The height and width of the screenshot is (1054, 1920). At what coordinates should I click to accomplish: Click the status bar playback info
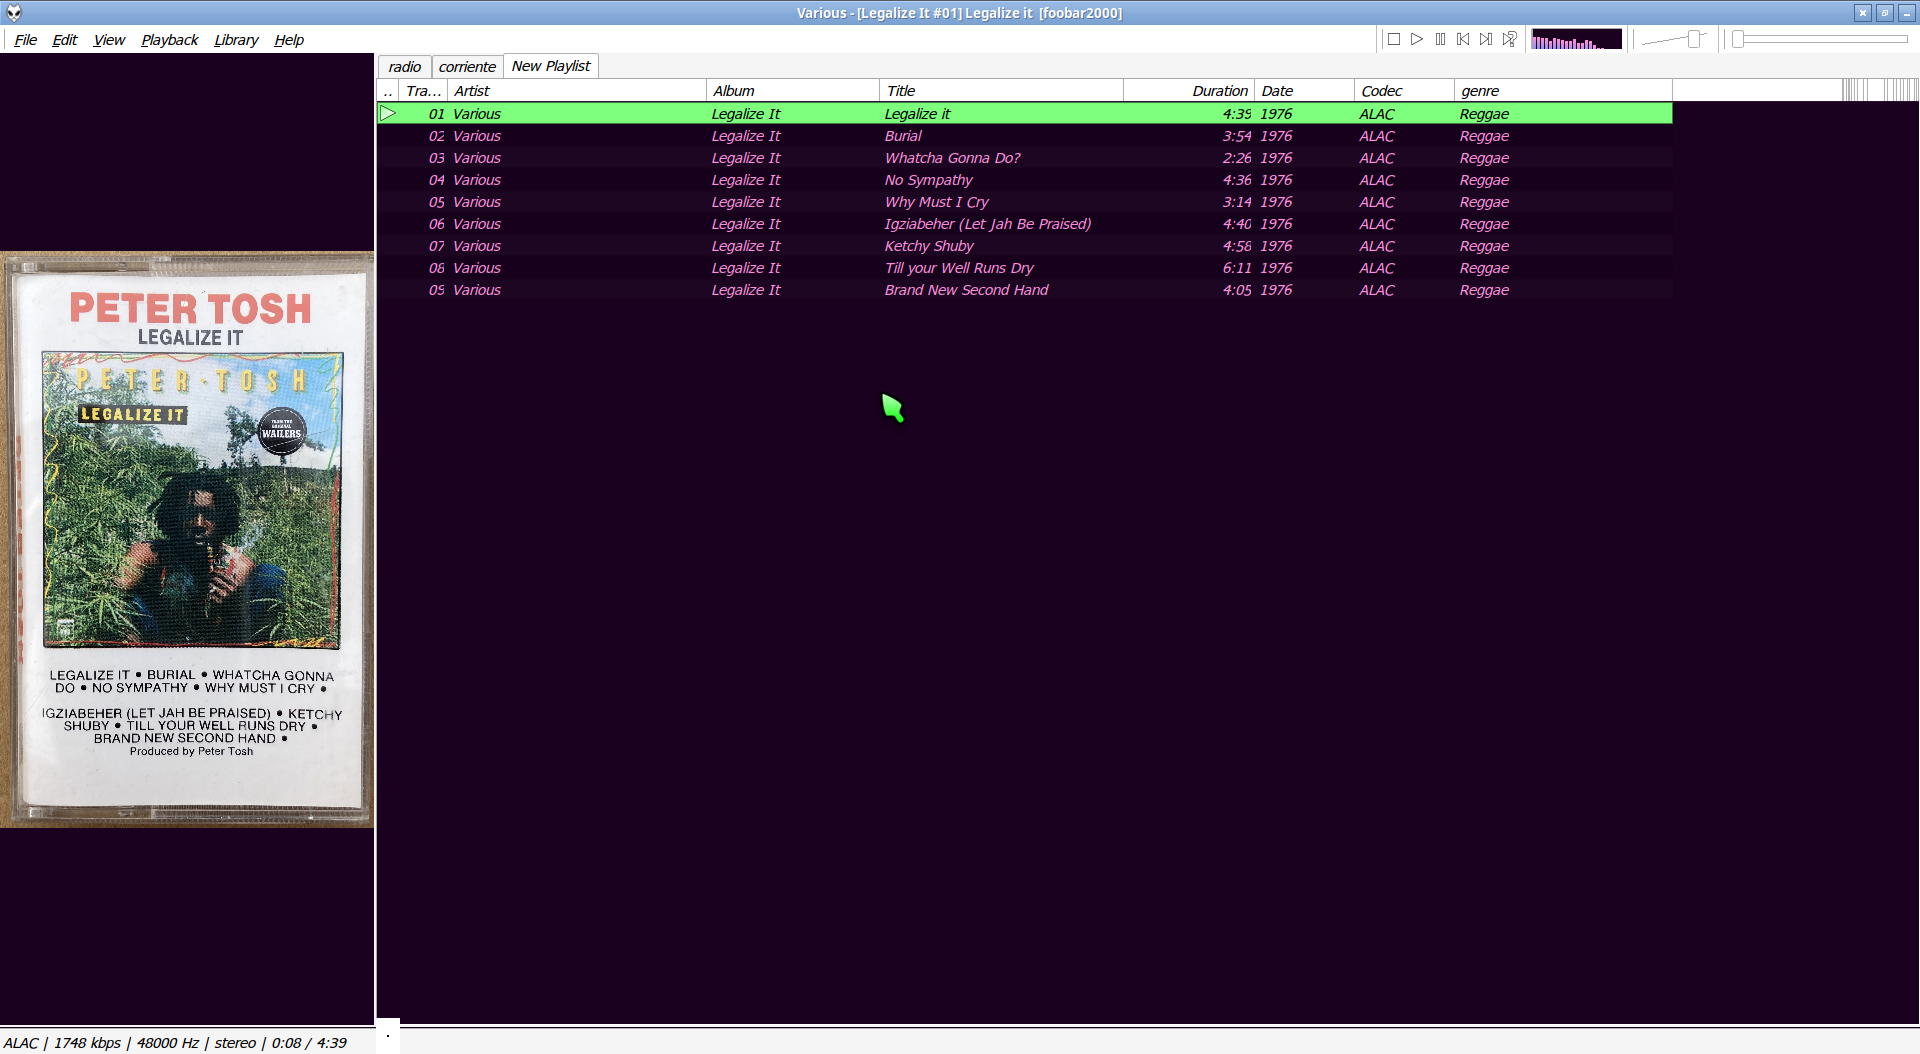[175, 1042]
